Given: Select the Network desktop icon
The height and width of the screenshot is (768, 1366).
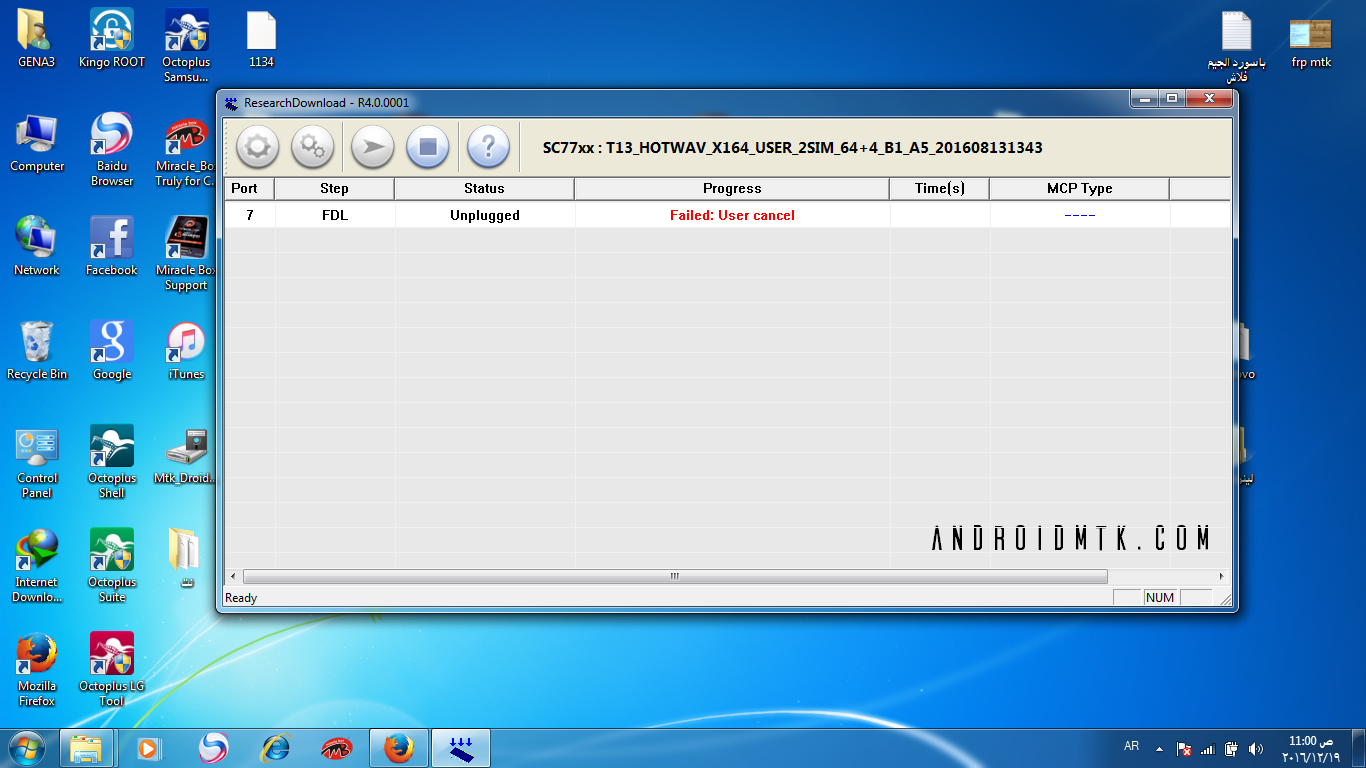Looking at the screenshot, I should [37, 246].
